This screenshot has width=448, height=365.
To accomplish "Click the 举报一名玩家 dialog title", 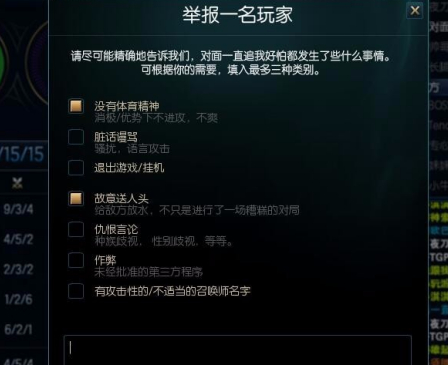I will [x=238, y=15].
